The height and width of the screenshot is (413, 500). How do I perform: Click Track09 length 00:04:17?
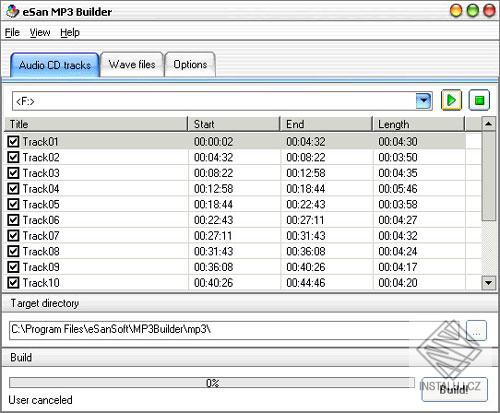click(x=398, y=267)
